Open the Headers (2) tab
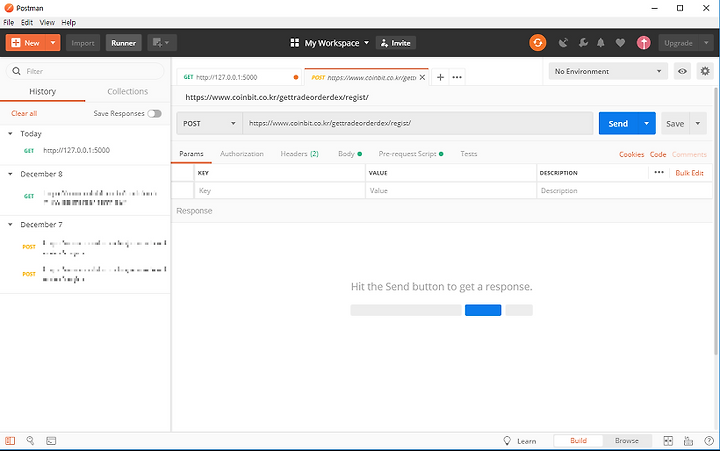This screenshot has width=720, height=451. click(x=299, y=154)
